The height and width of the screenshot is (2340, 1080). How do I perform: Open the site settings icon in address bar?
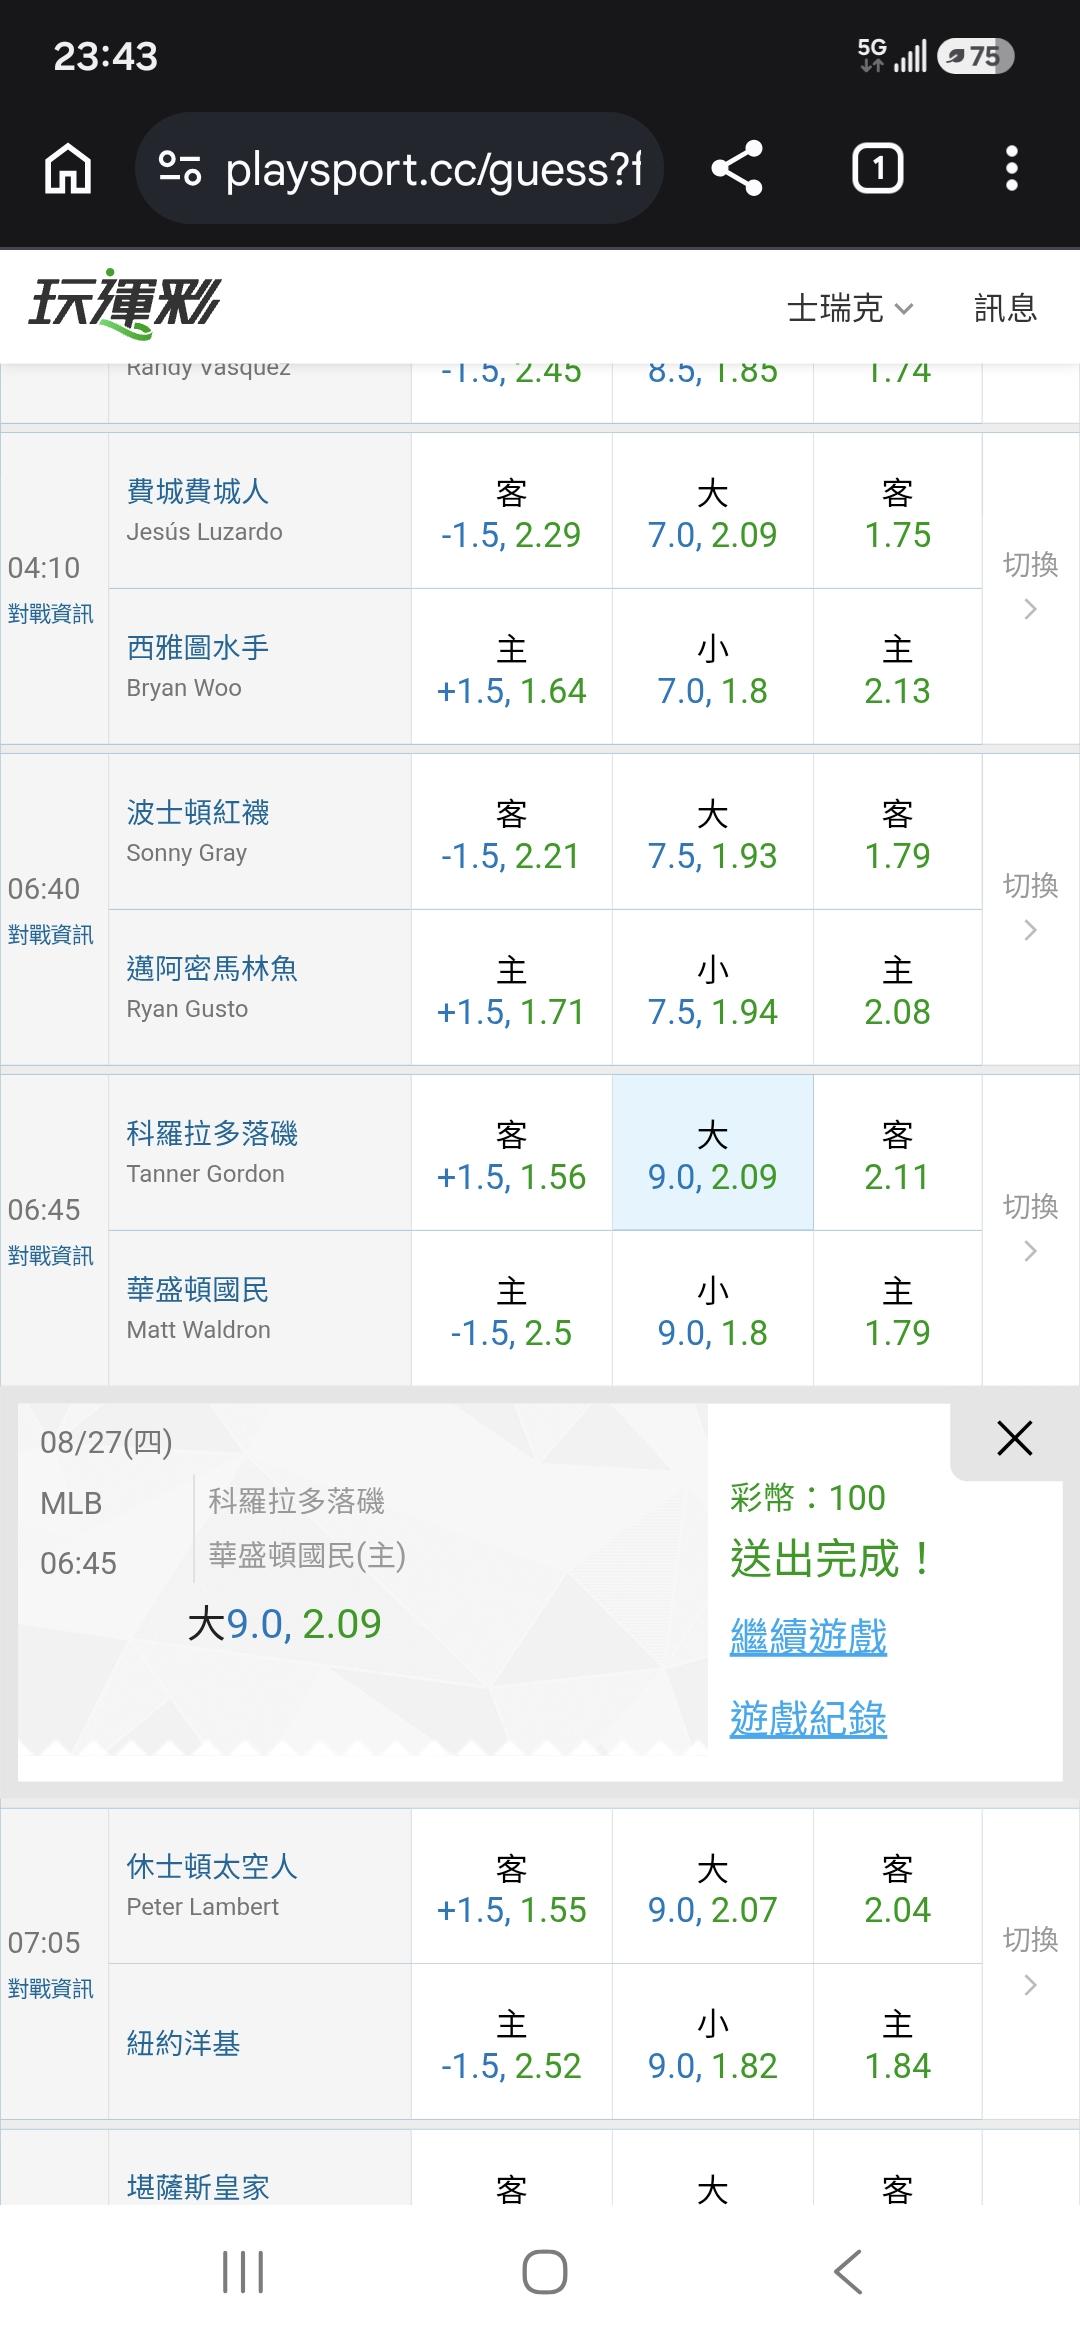click(x=180, y=168)
